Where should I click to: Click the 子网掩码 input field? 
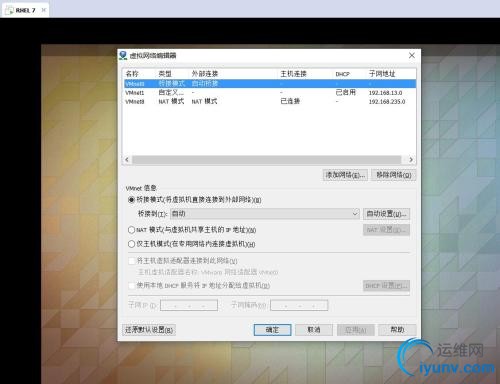[299, 305]
